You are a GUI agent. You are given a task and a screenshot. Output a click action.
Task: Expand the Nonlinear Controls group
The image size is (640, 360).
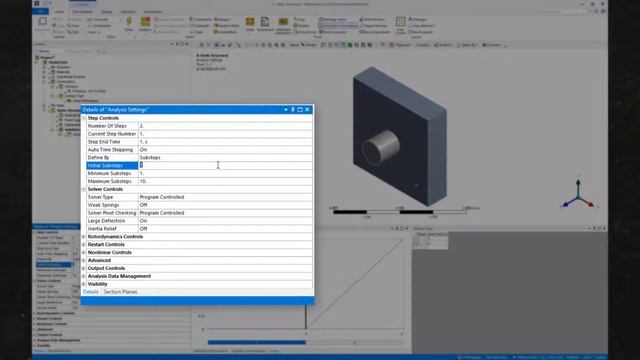coord(84,253)
